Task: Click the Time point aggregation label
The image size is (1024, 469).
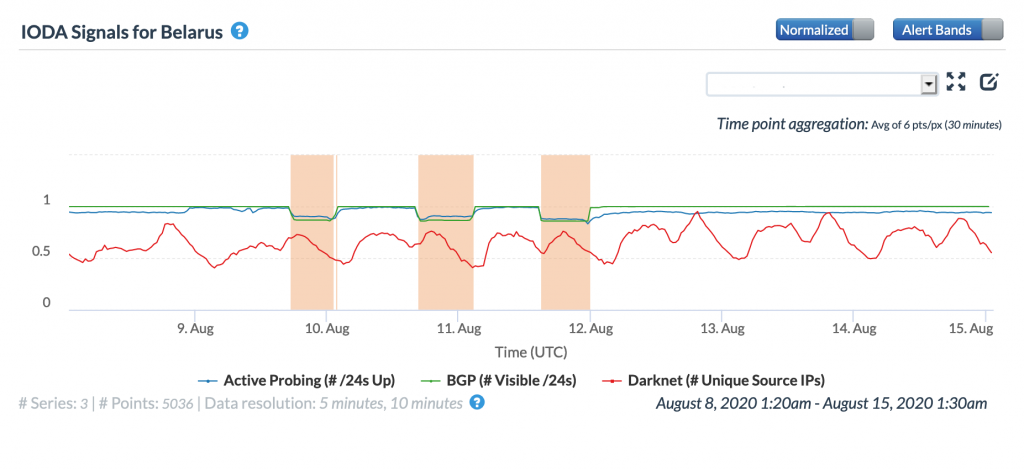Action: (x=790, y=124)
